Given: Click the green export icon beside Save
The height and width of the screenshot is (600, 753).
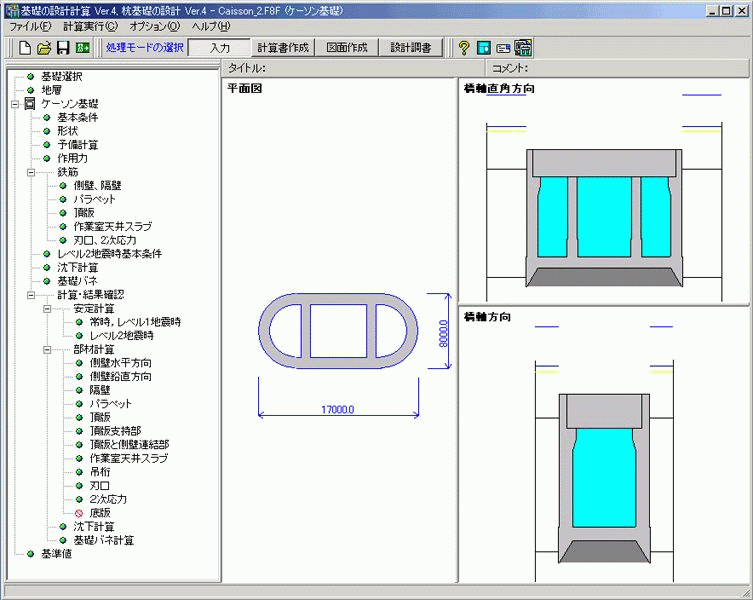Looking at the screenshot, I should (x=83, y=47).
